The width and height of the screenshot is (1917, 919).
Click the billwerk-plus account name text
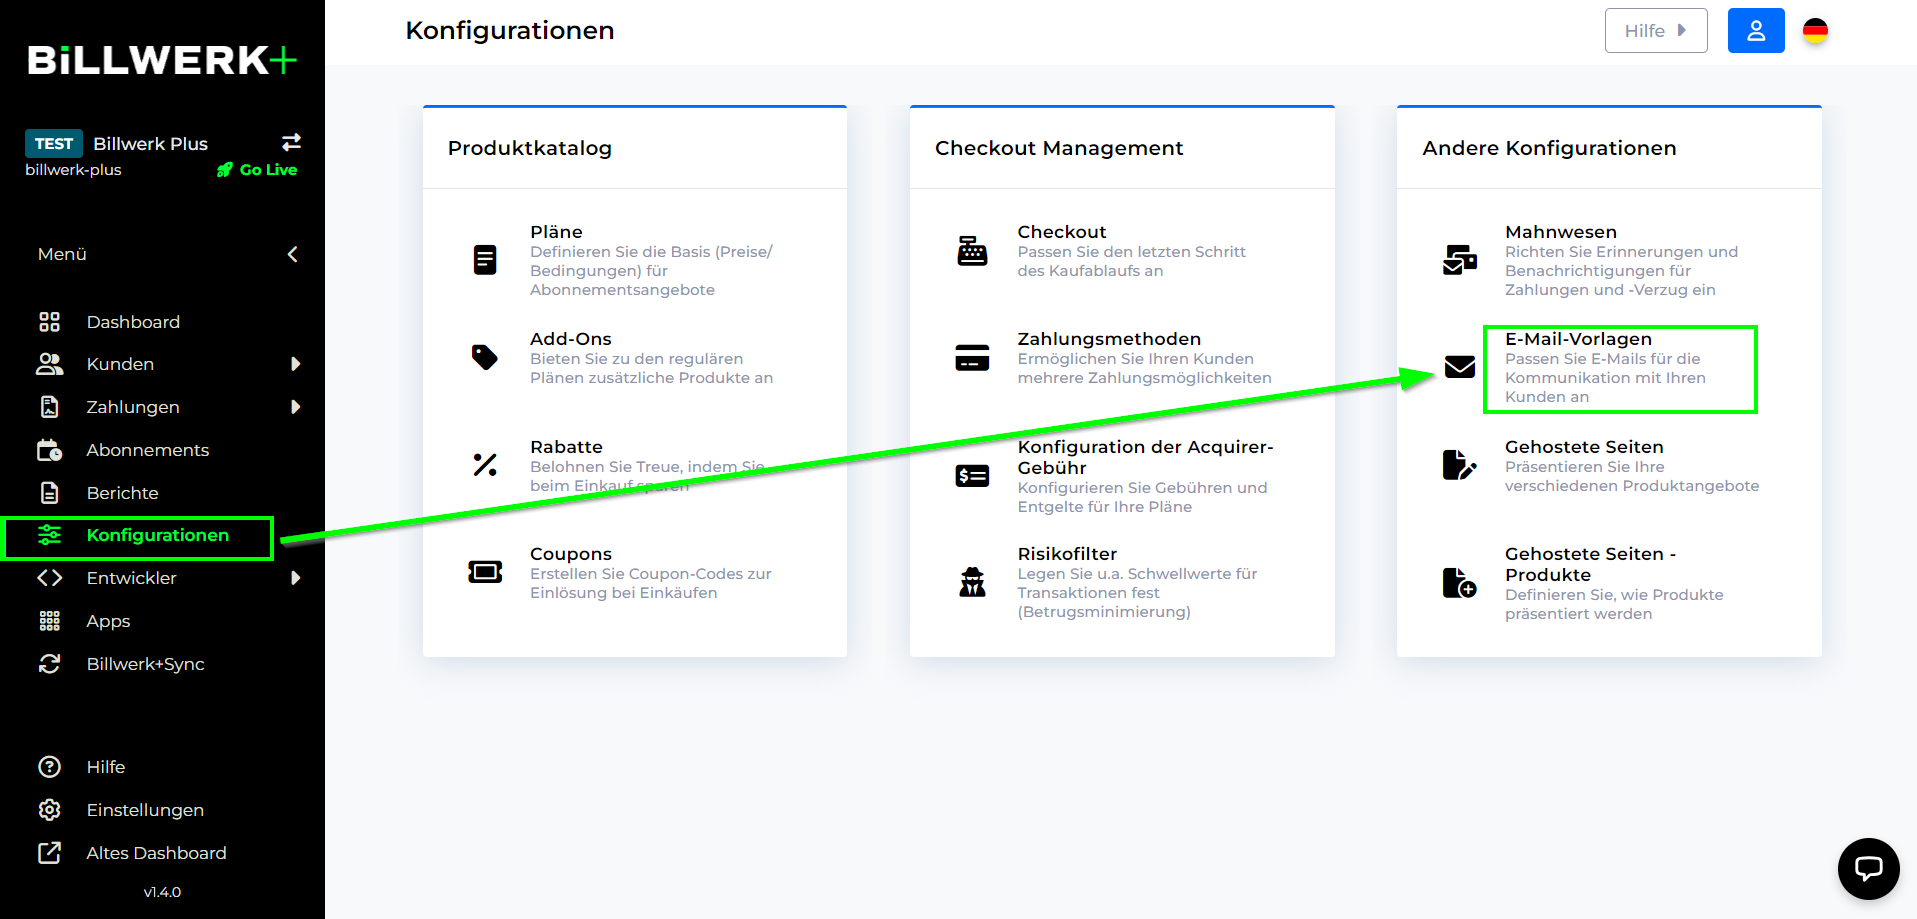pos(73,170)
